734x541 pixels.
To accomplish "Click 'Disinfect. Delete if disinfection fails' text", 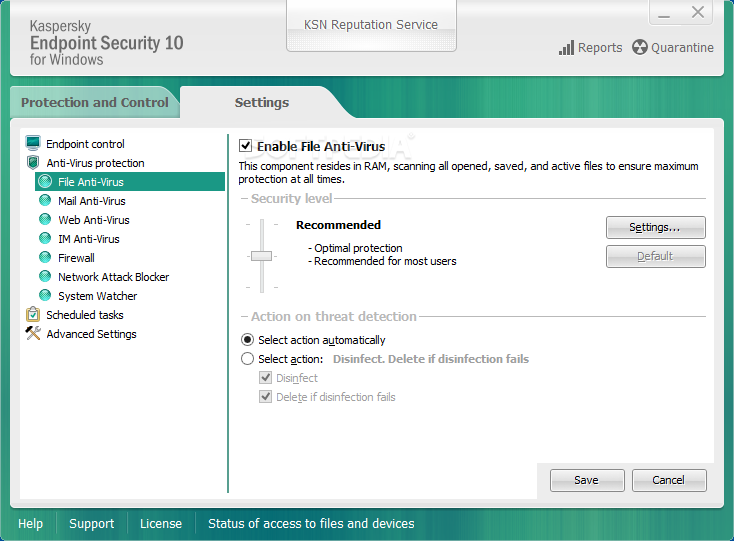I will (431, 359).
